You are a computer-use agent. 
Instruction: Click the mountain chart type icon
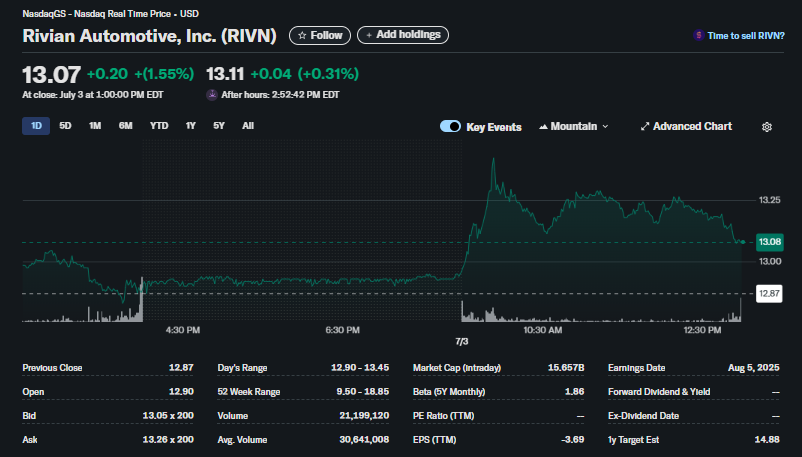click(x=543, y=126)
